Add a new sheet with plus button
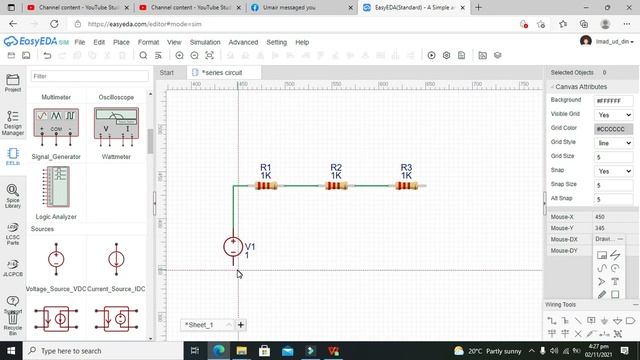Image resolution: width=640 pixels, height=360 pixels. click(x=241, y=325)
